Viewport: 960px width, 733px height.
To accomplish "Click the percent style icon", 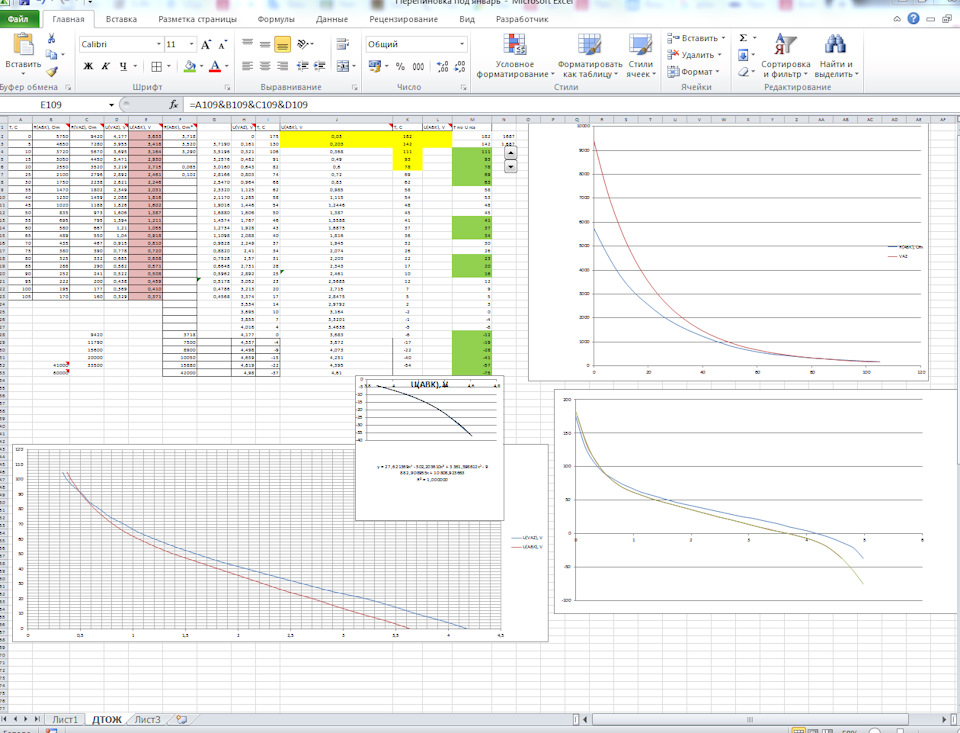I will pyautogui.click(x=400, y=66).
